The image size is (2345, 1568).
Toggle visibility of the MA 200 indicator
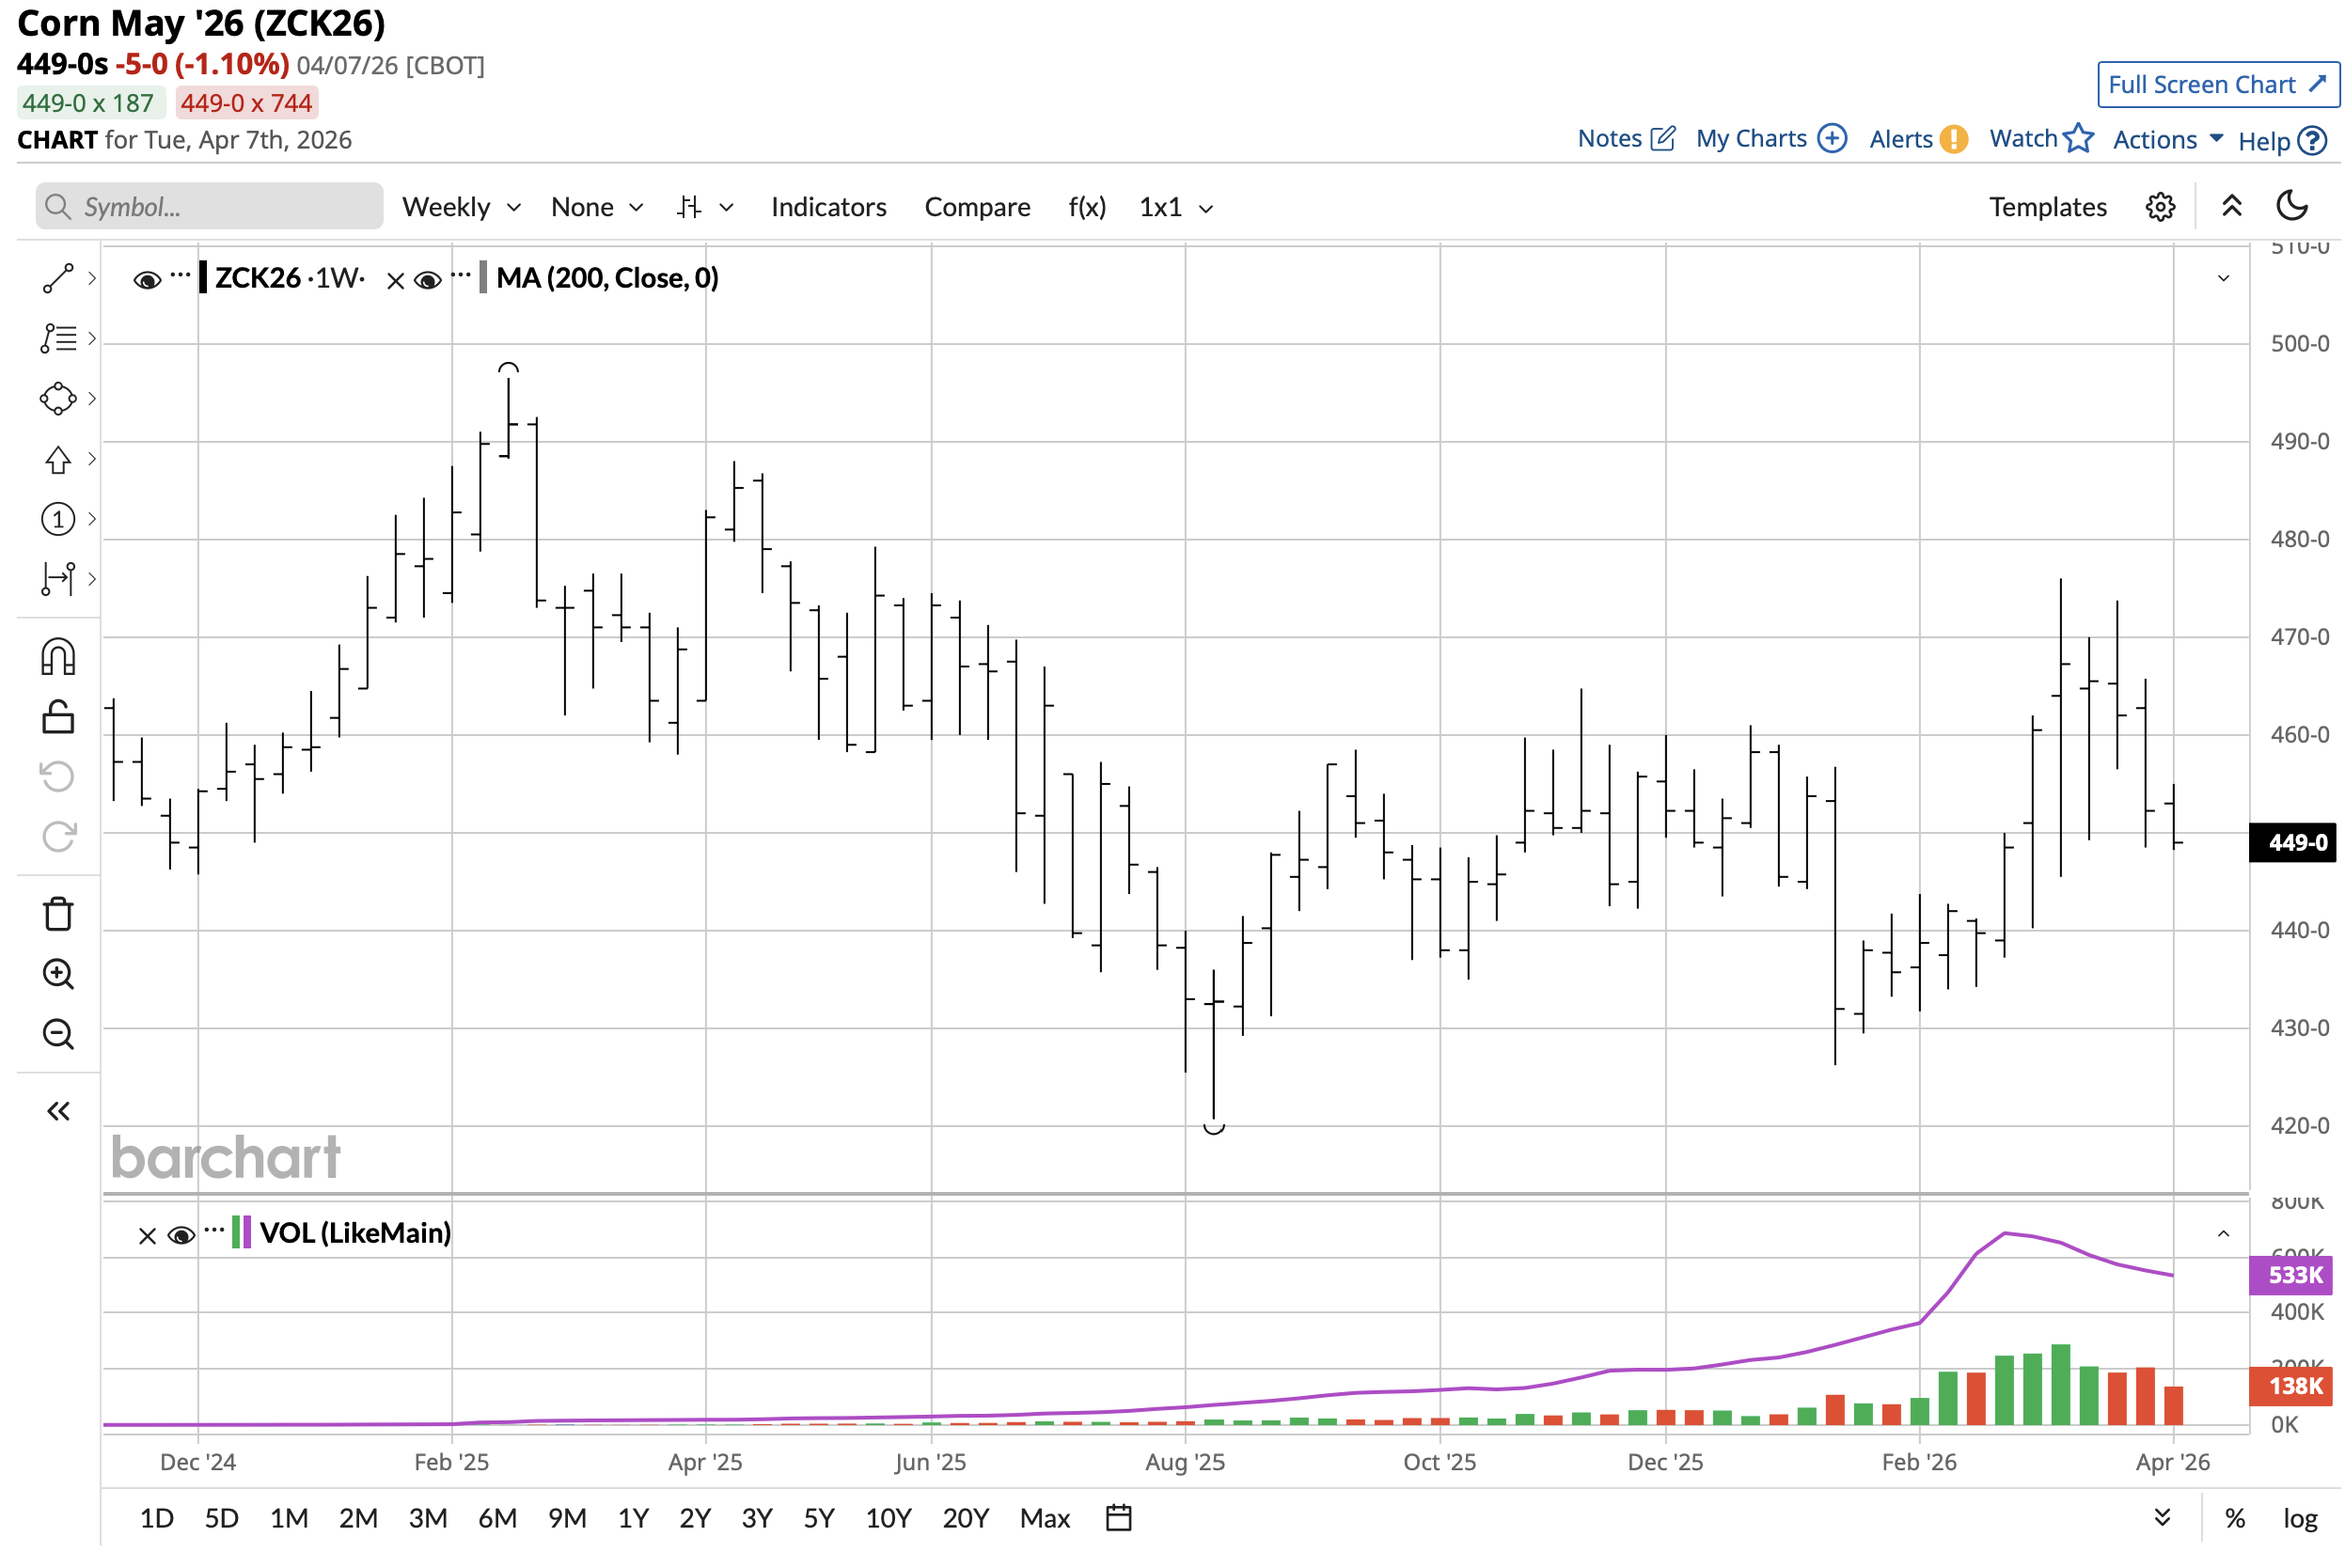[427, 280]
